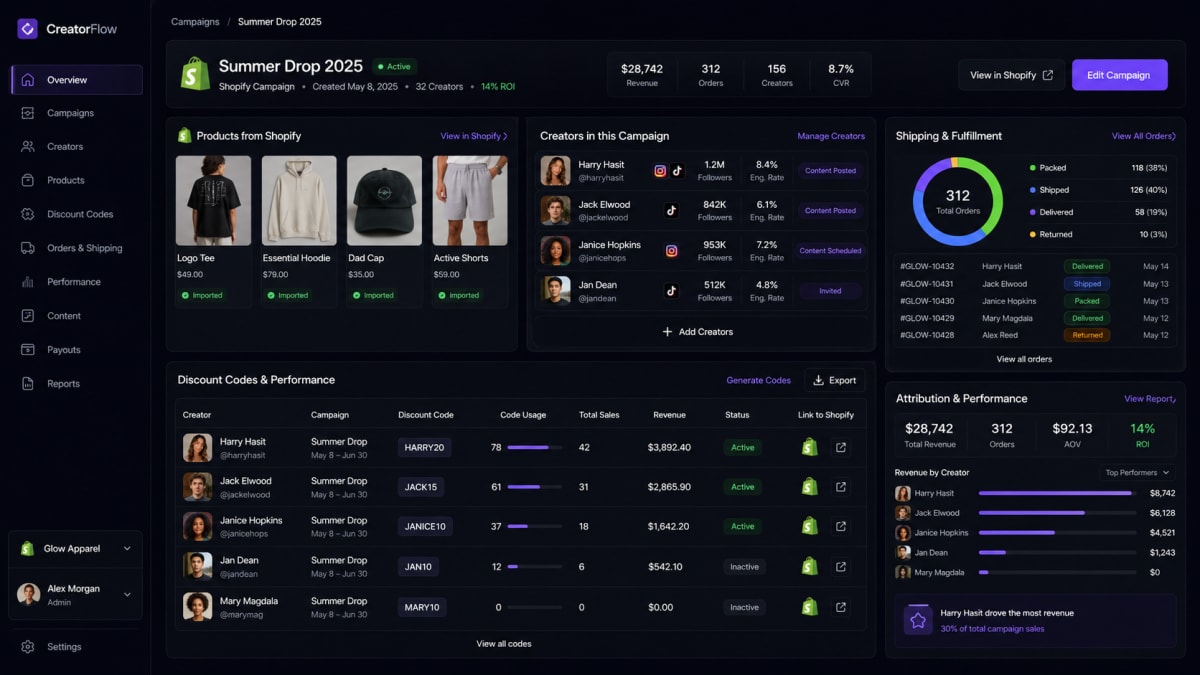
Task: Click the Inactive status badge for MARY10
Action: click(744, 607)
